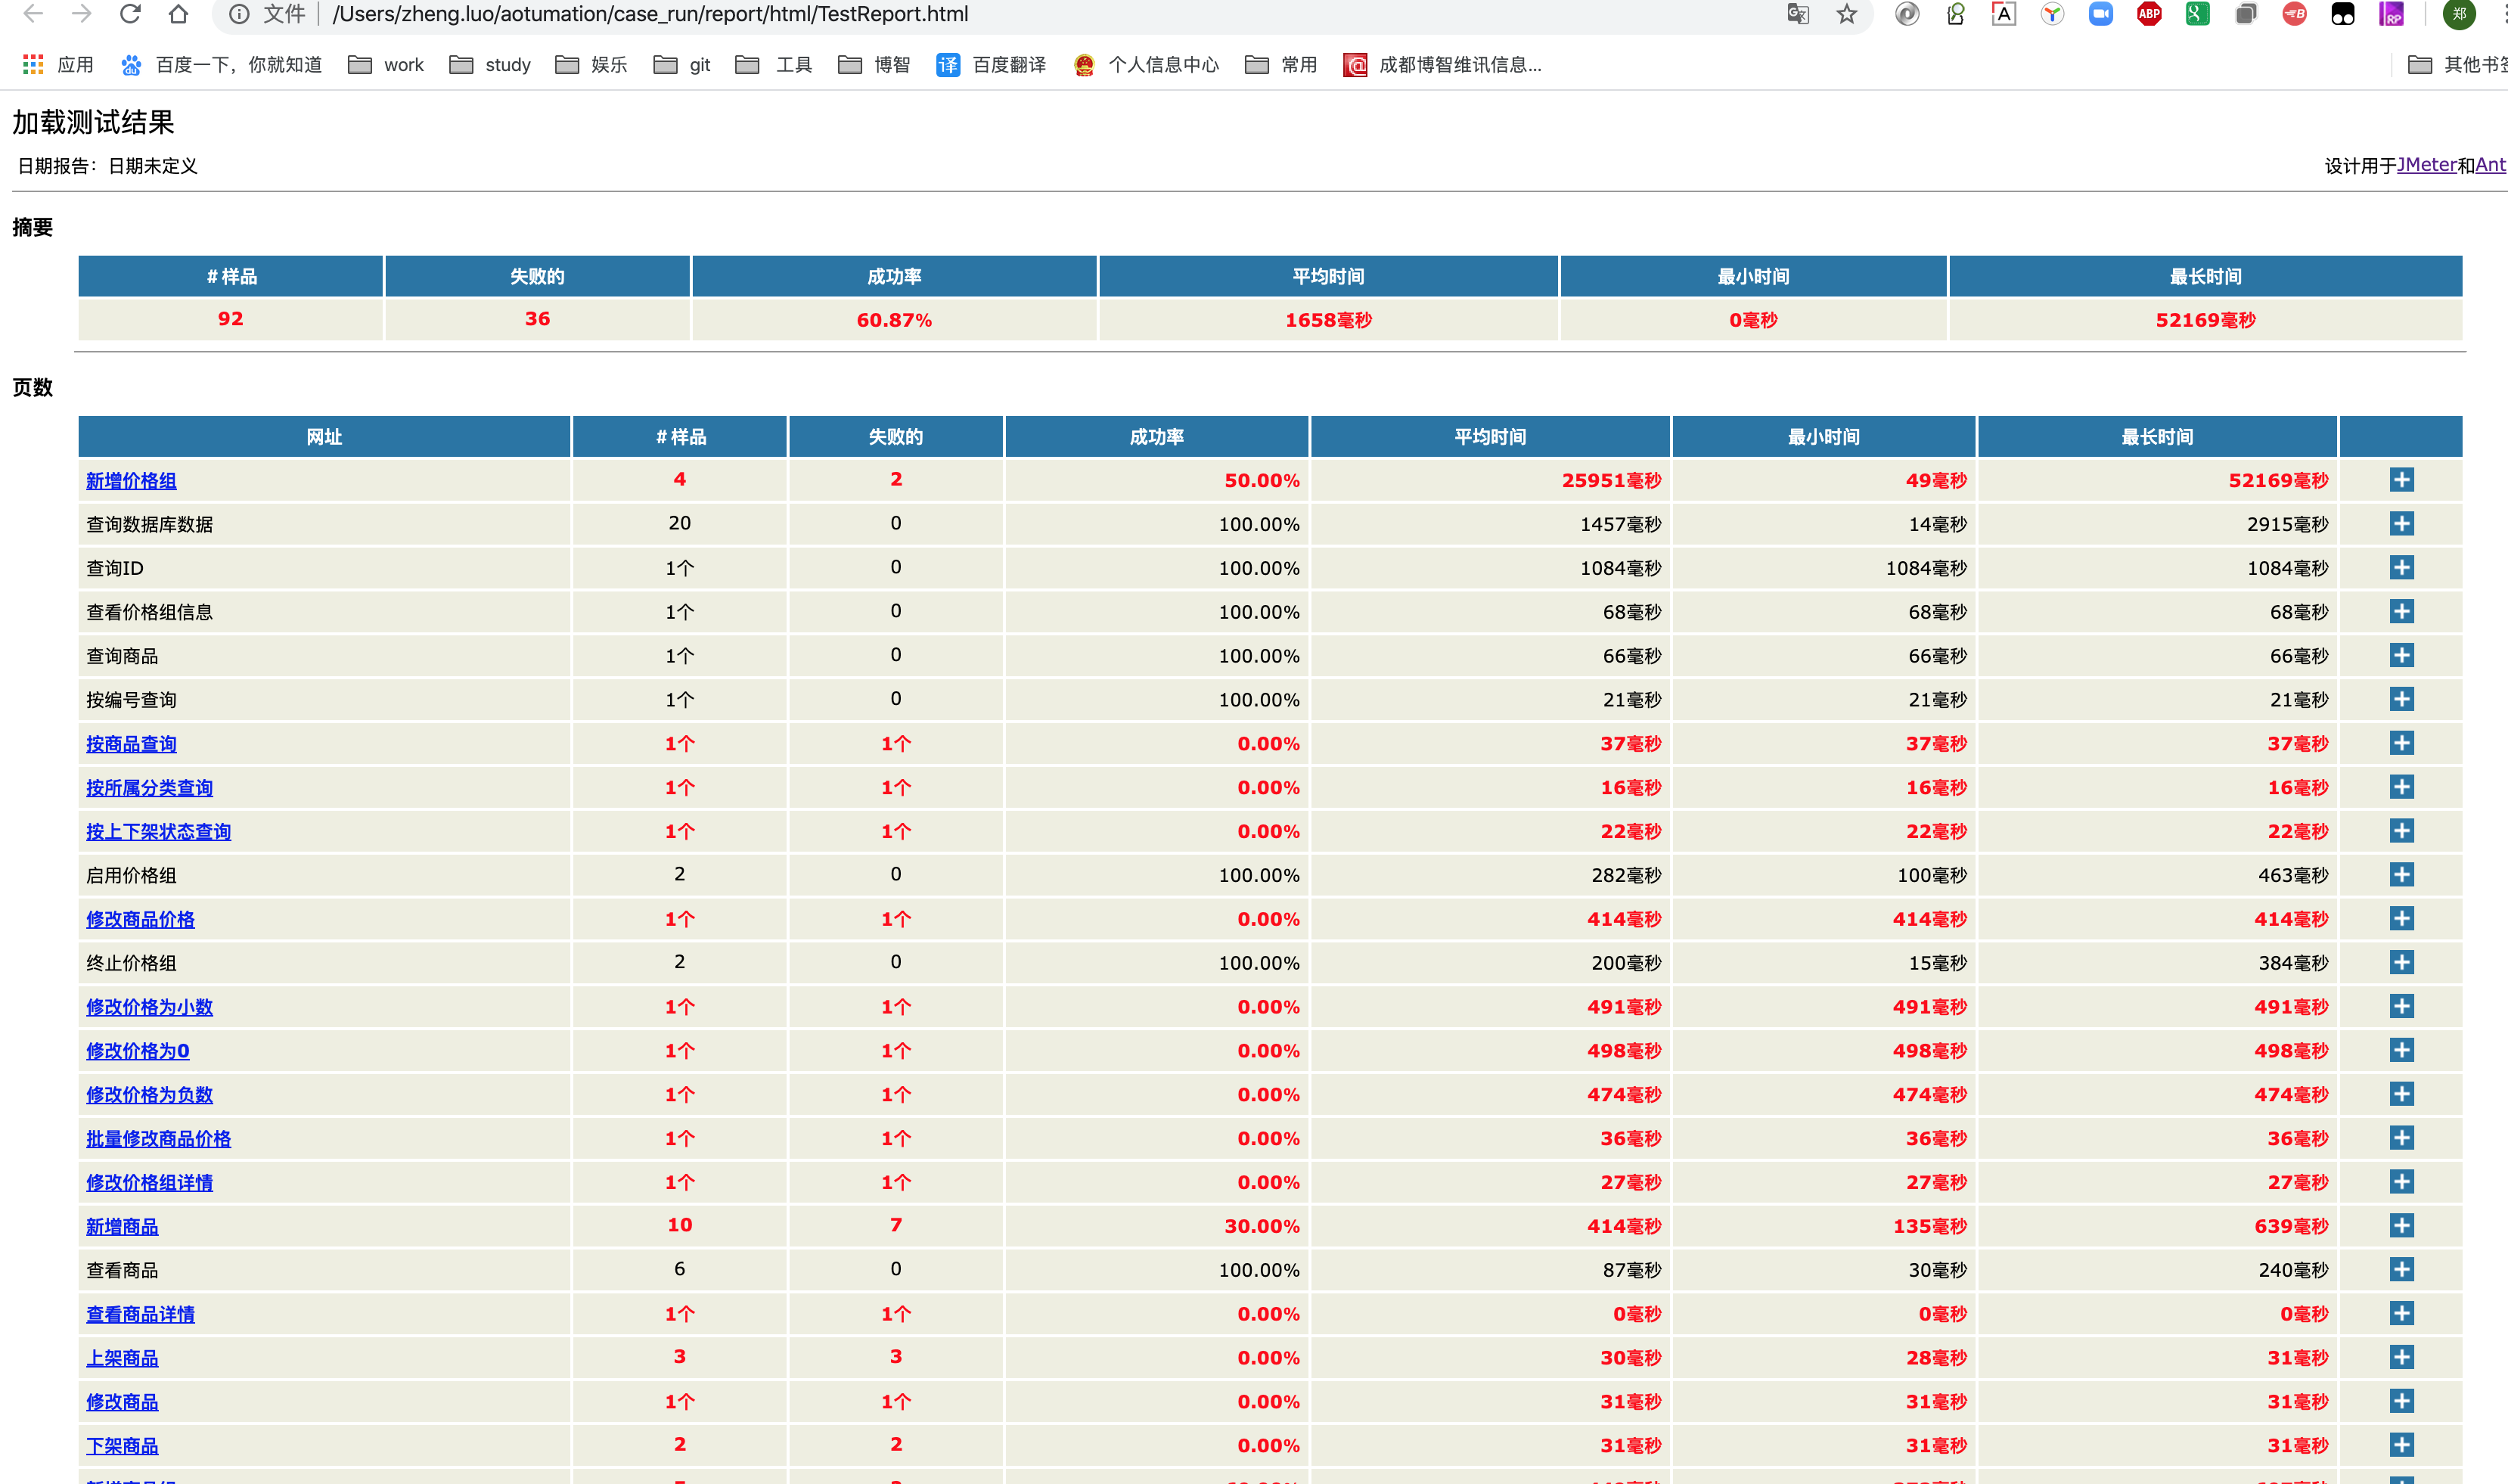Expand the 修改商品价格 row plus icon
The height and width of the screenshot is (1484, 2508).
[x=2401, y=919]
